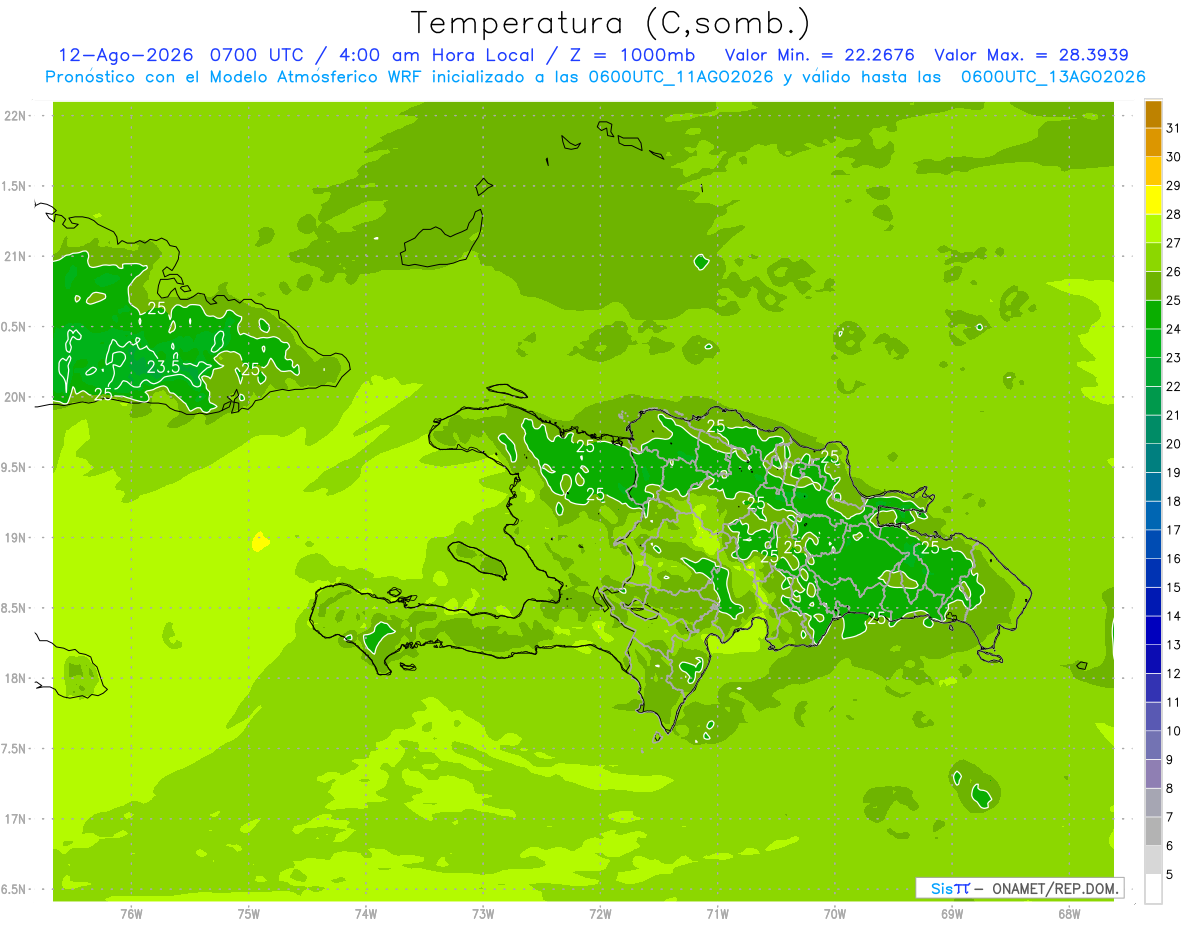Pick the lime swatch between 27 and 28
1200x927 pixels.
(1153, 229)
